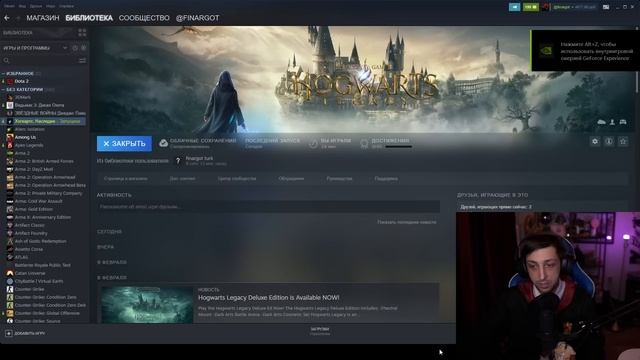
Task: Select Arma 2: Operation Arrowhead Beta
Action: [50, 185]
